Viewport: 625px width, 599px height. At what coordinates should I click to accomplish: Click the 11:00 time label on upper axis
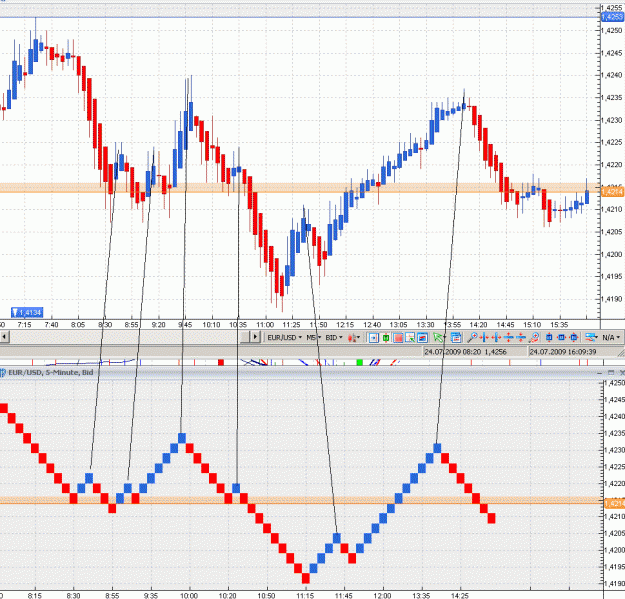[265, 325]
